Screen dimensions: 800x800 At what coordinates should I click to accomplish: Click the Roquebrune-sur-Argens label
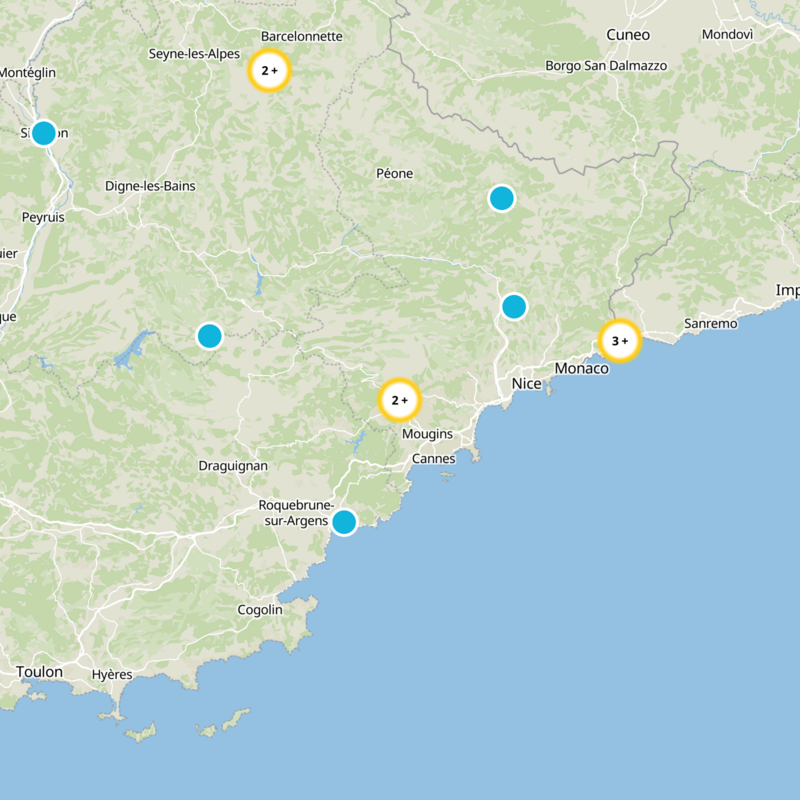296,513
